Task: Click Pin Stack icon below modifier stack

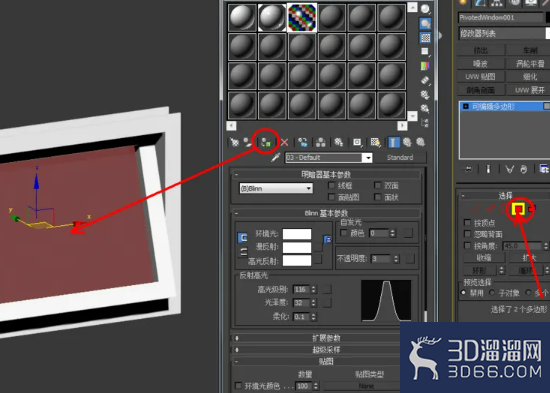Action: click(468, 169)
